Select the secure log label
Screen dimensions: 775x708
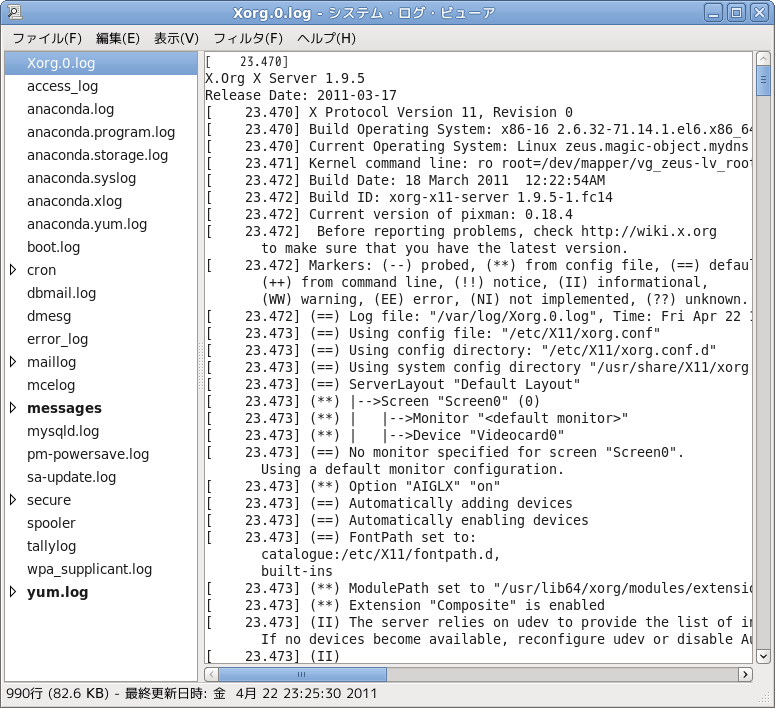(49, 500)
